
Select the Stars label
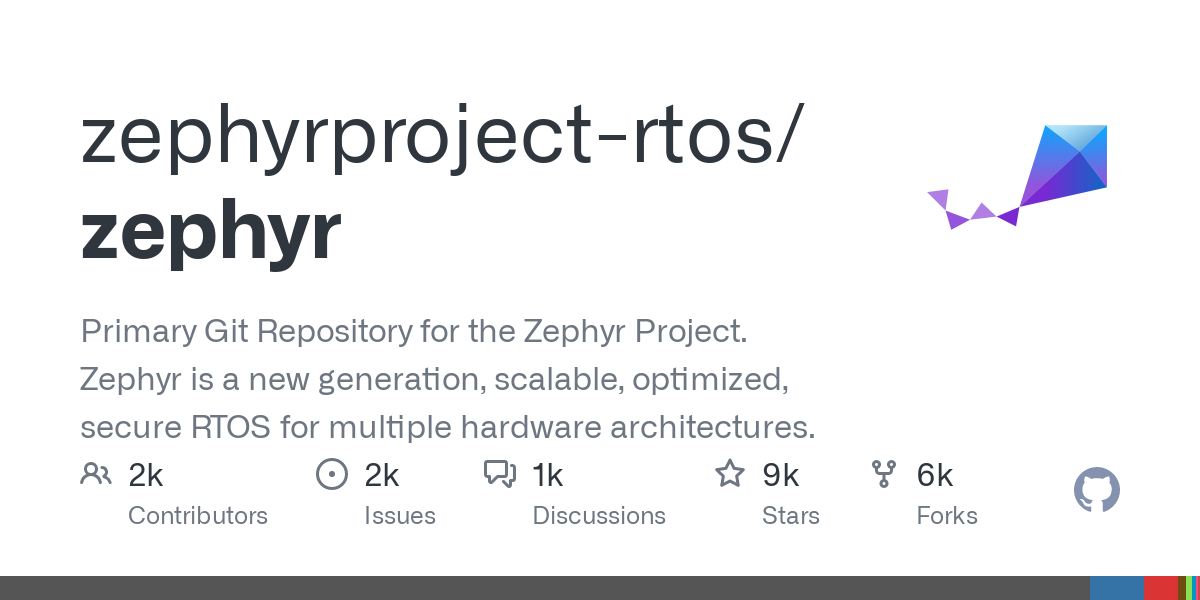(x=791, y=516)
